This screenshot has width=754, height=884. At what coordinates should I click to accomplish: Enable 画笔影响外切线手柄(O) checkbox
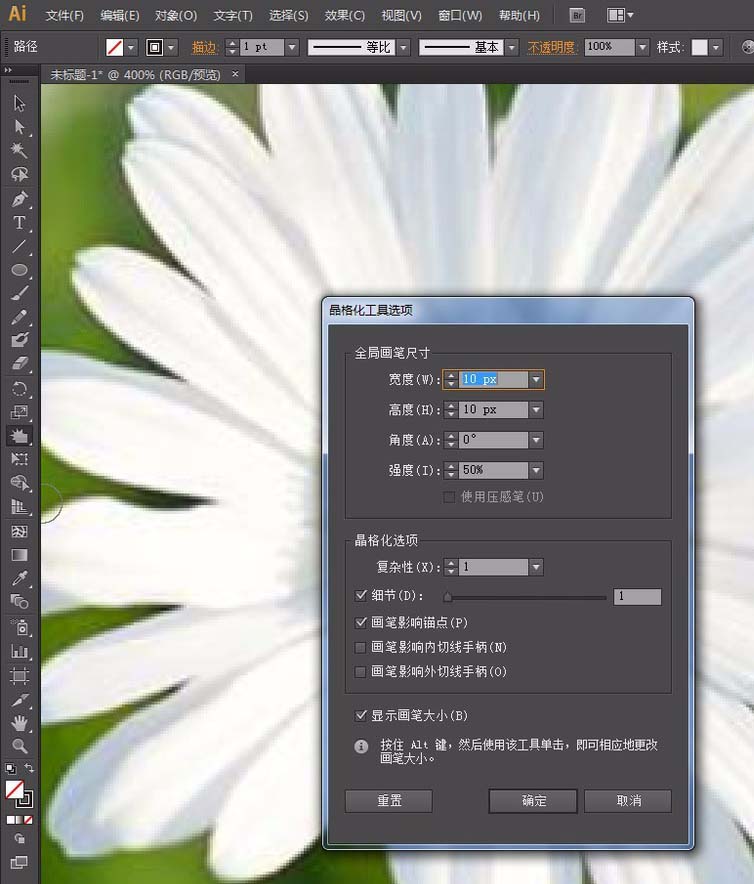click(360, 671)
